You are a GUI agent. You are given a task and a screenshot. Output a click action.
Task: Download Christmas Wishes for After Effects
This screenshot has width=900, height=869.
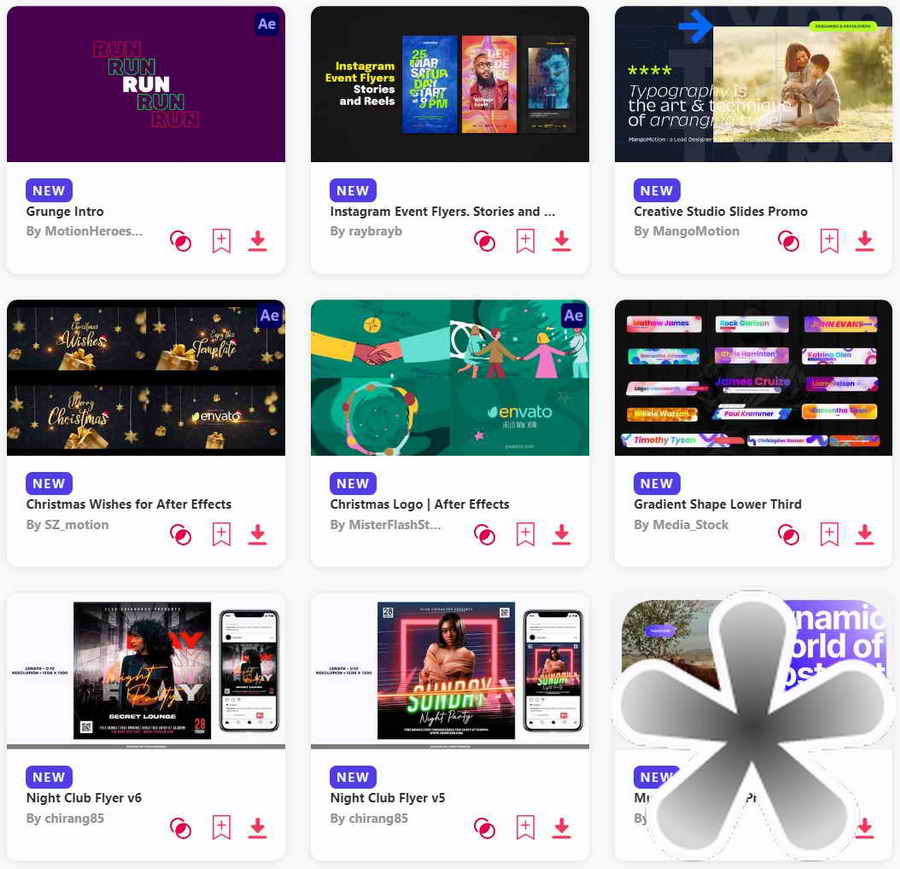(258, 534)
